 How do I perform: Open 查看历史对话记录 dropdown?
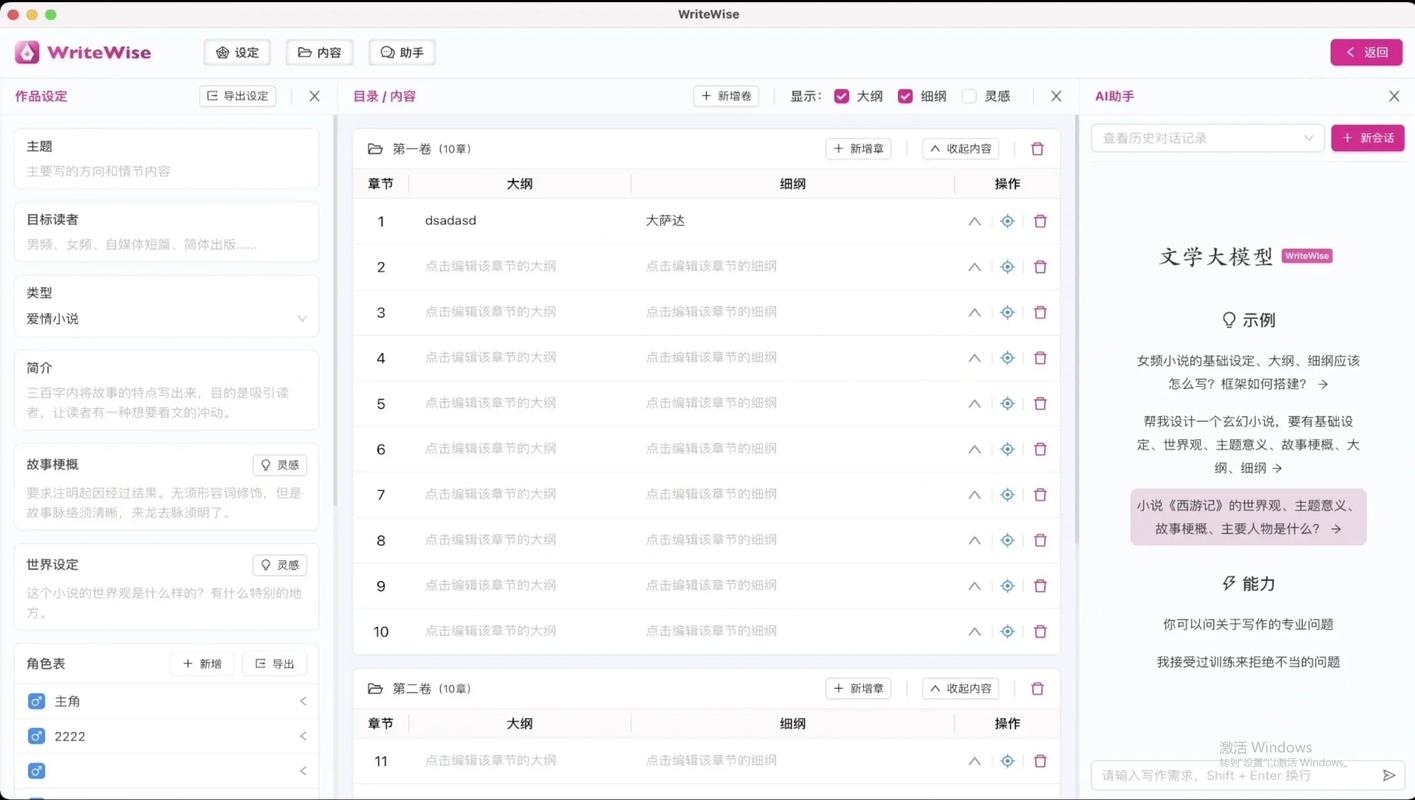(1208, 138)
